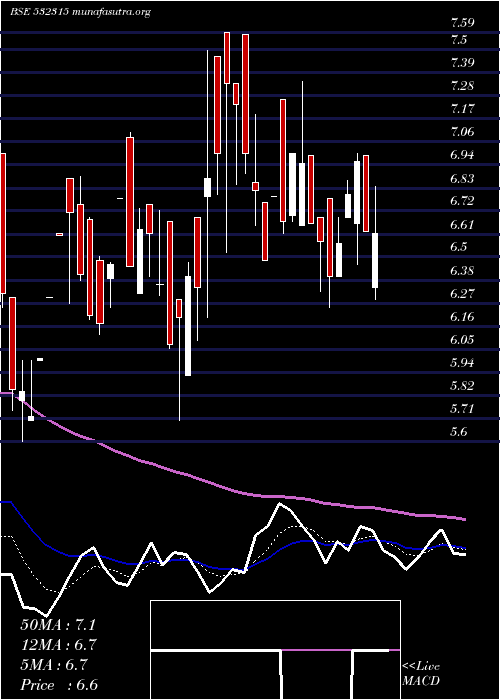This screenshot has height=700, width=500.
Task: Click the Price : 6.6 readout
Action: [x=59, y=685]
